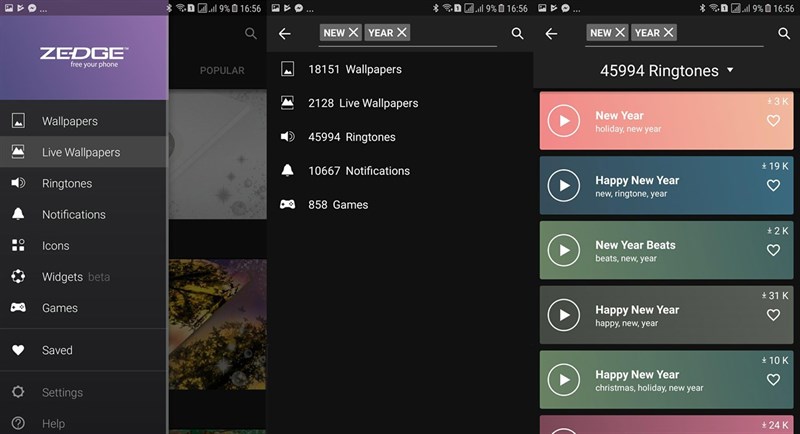Remove the NEW tag on the categories screen
The image size is (800, 434).
353,33
